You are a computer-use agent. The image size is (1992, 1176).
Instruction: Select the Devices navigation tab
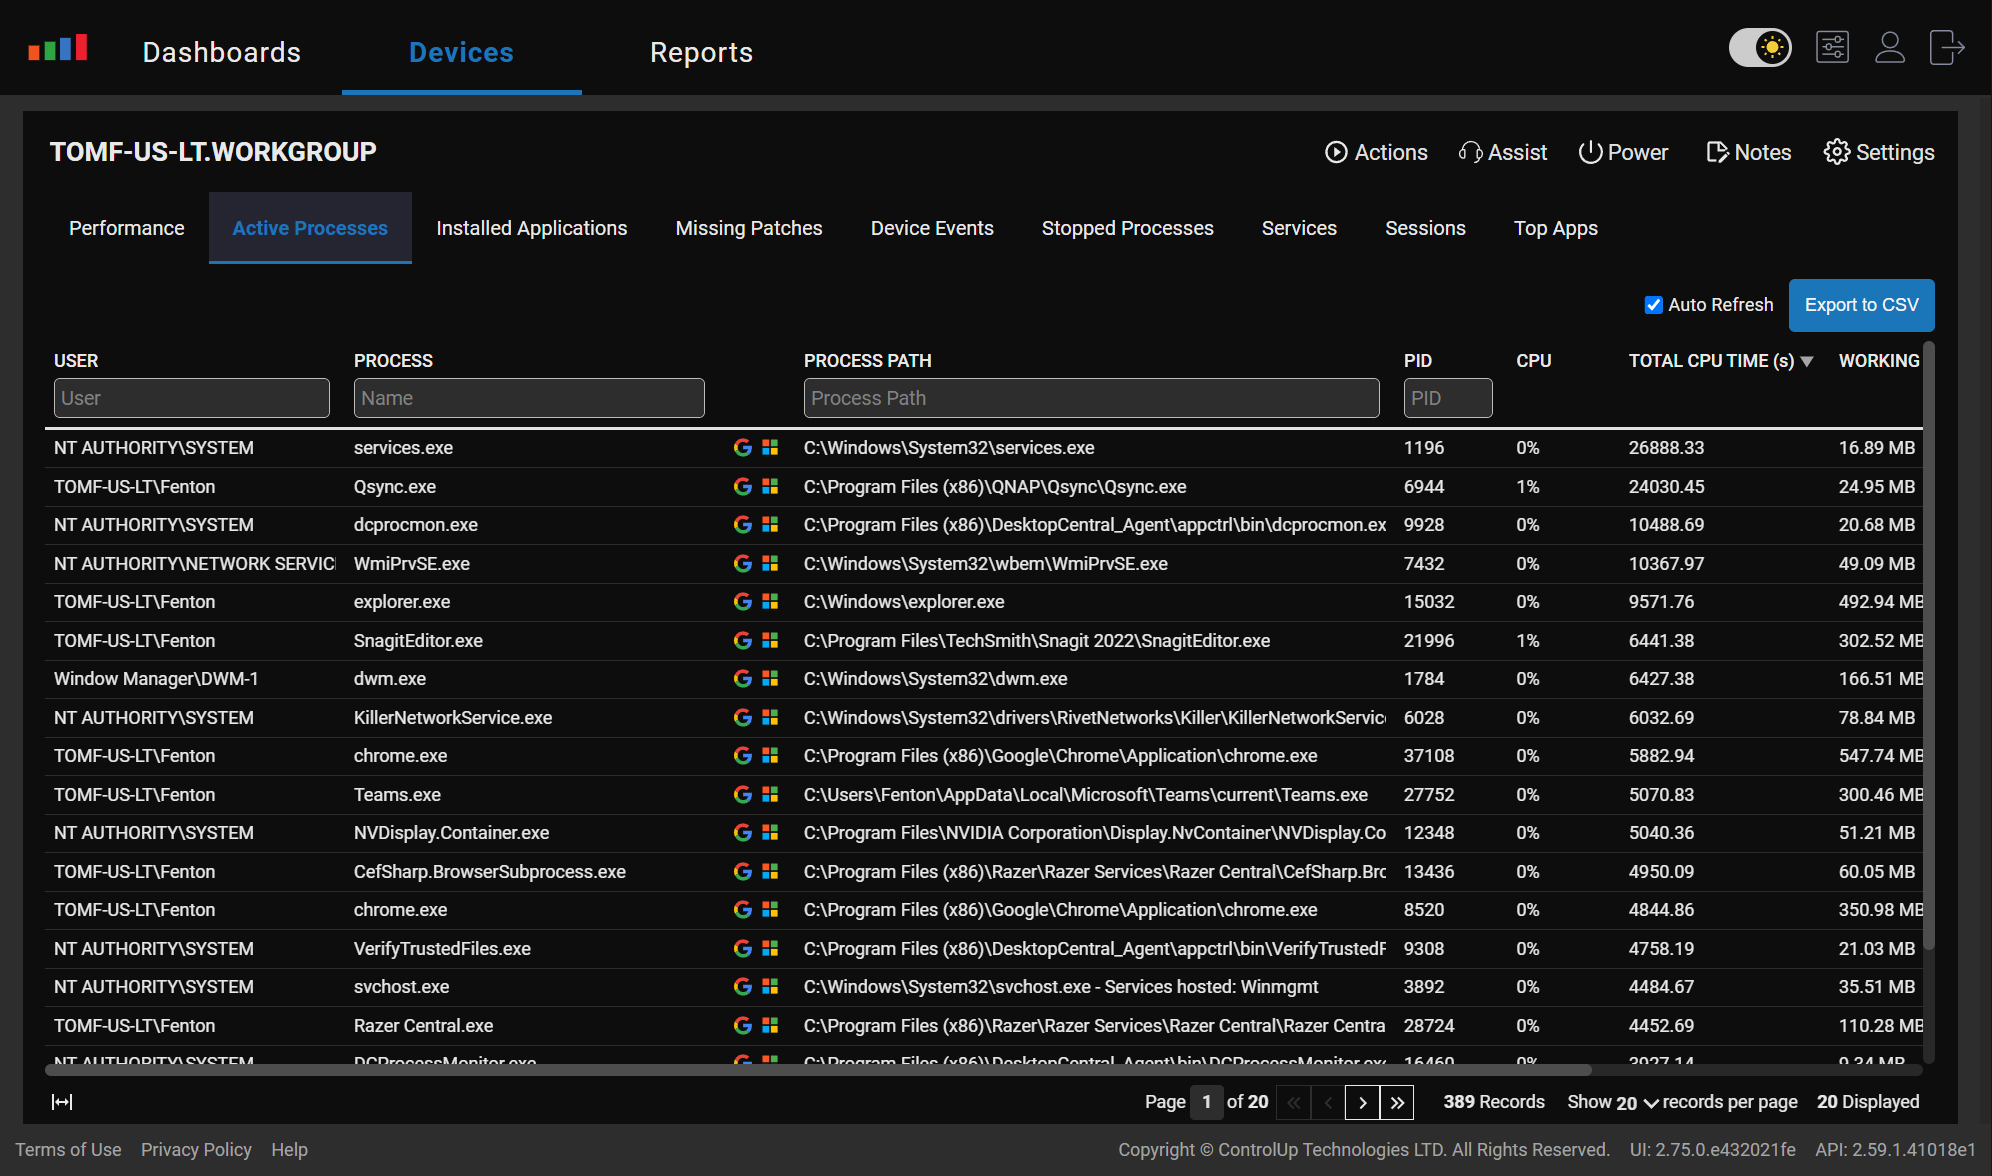(x=461, y=52)
